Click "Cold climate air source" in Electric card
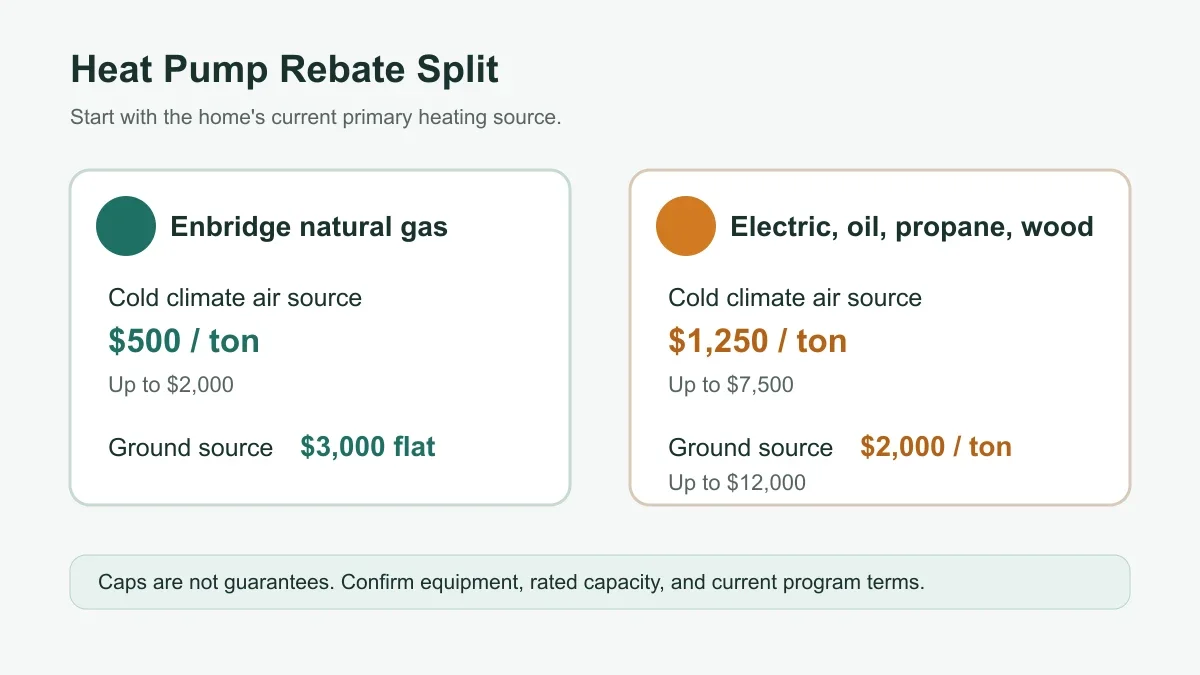 (795, 298)
